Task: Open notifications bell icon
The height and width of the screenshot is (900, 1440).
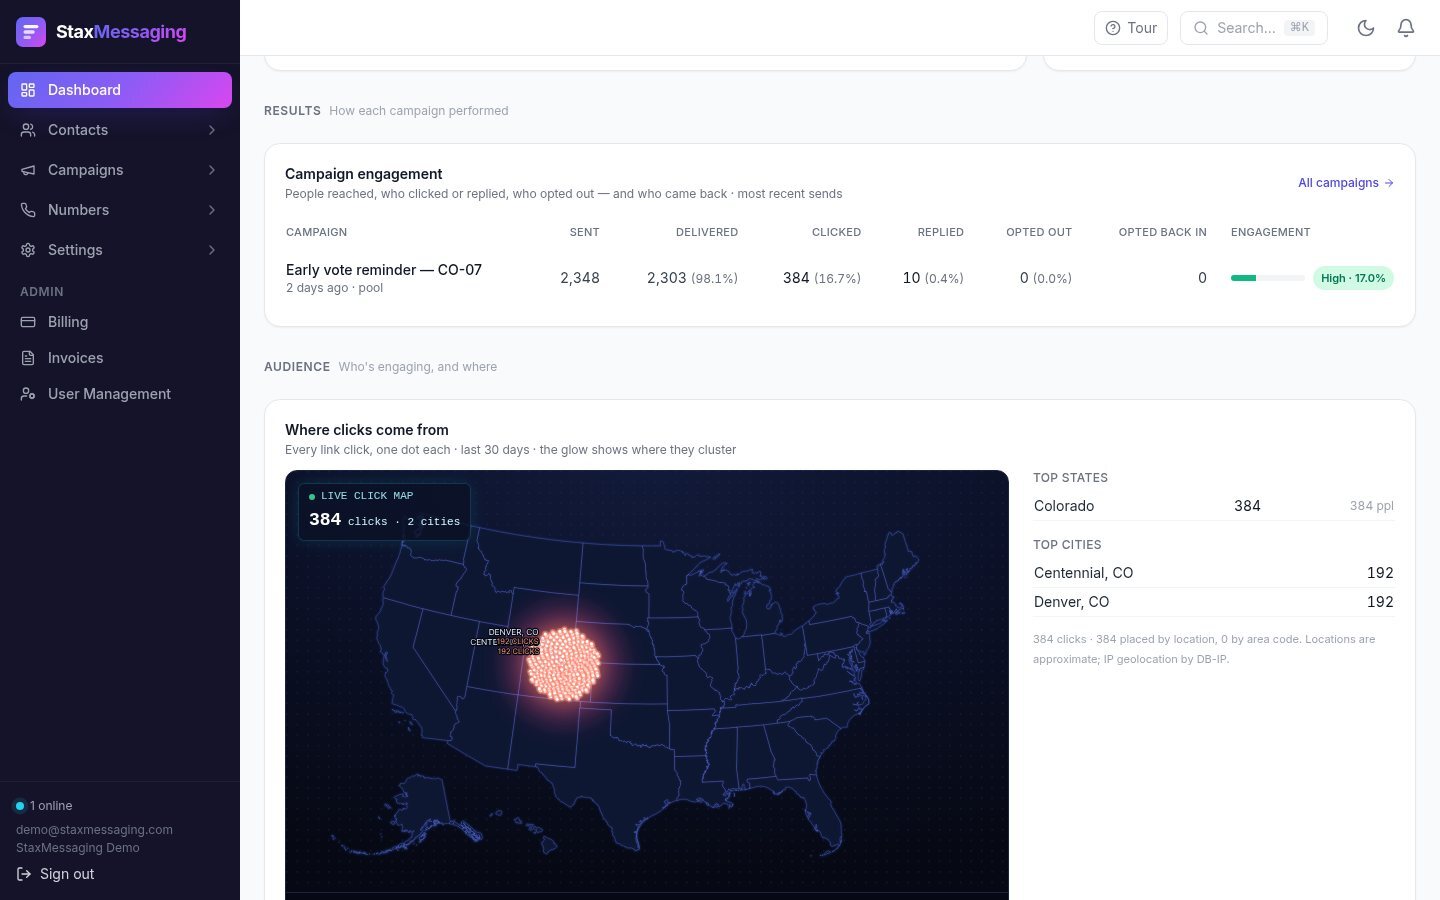Action: 1406,28
